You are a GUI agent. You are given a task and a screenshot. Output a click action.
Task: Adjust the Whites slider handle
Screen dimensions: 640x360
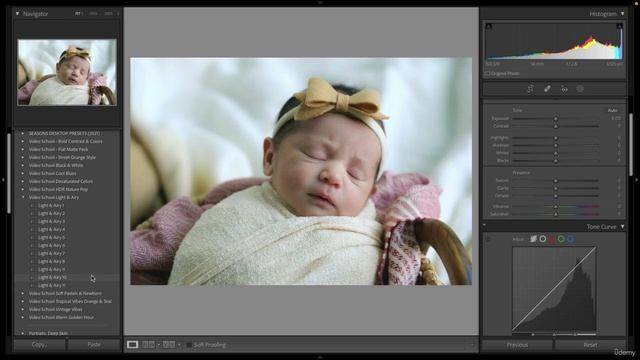556,153
